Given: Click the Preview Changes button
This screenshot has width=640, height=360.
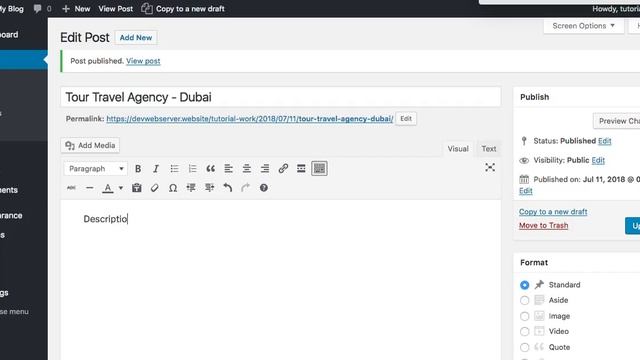Looking at the screenshot, I should 616,121.
